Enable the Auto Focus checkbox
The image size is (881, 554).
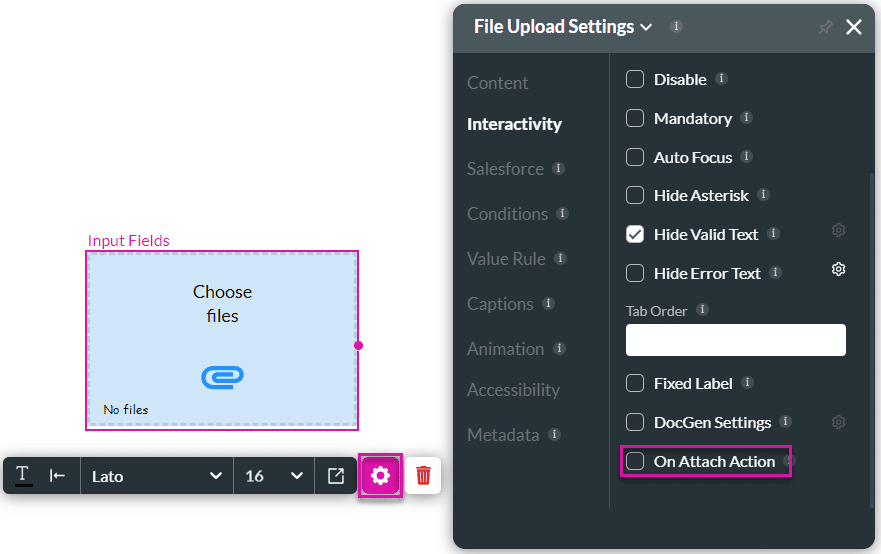coord(635,157)
